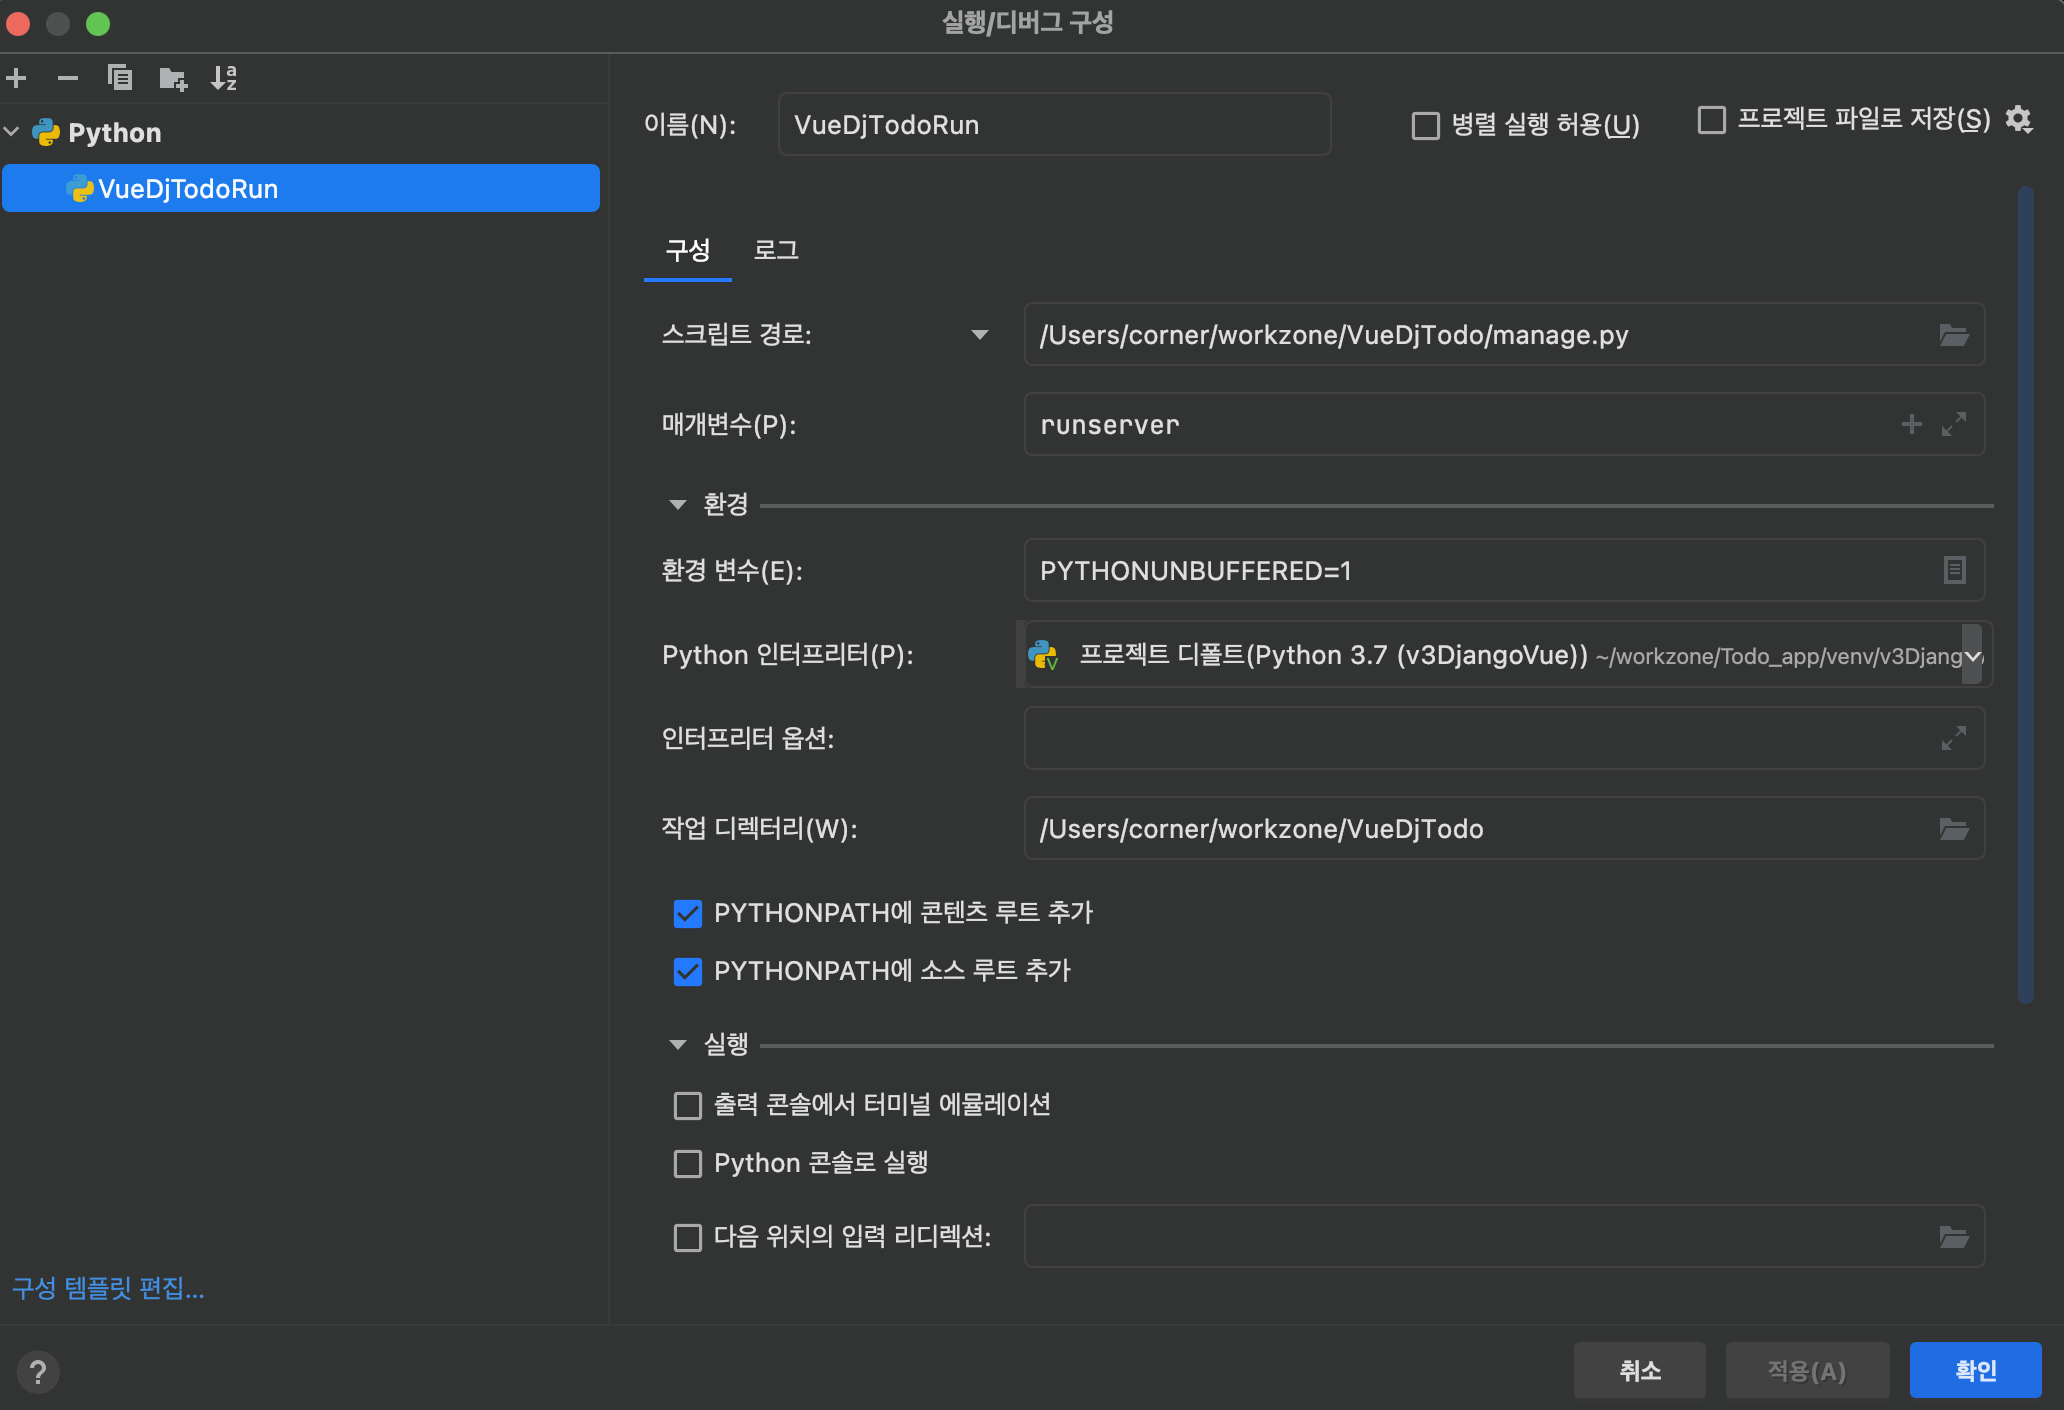Create a new configuration folder
2064x1410 pixels.
173,78
